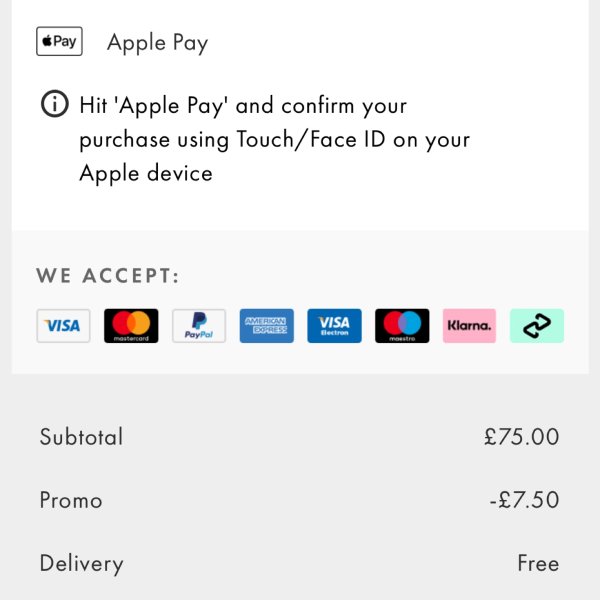
Task: Click the info circle icon
Action: click(x=54, y=104)
